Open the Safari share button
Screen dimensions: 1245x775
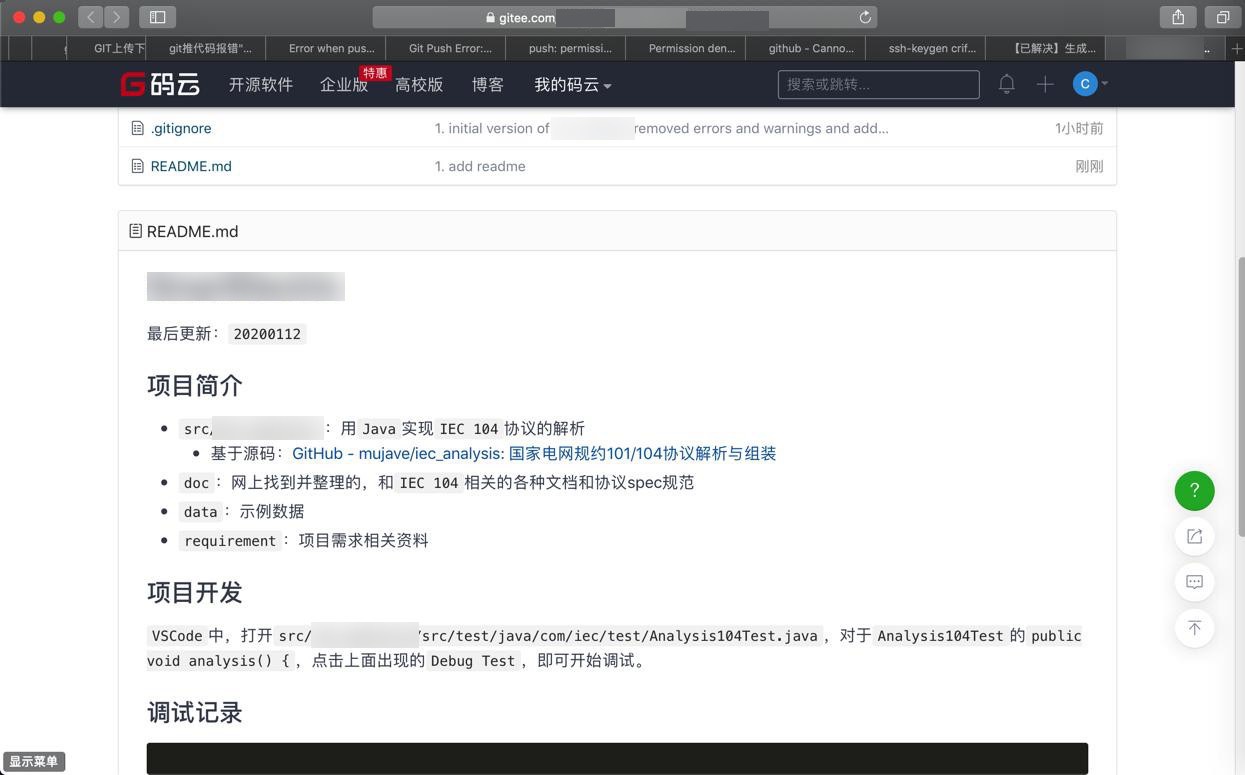pyautogui.click(x=1178, y=17)
